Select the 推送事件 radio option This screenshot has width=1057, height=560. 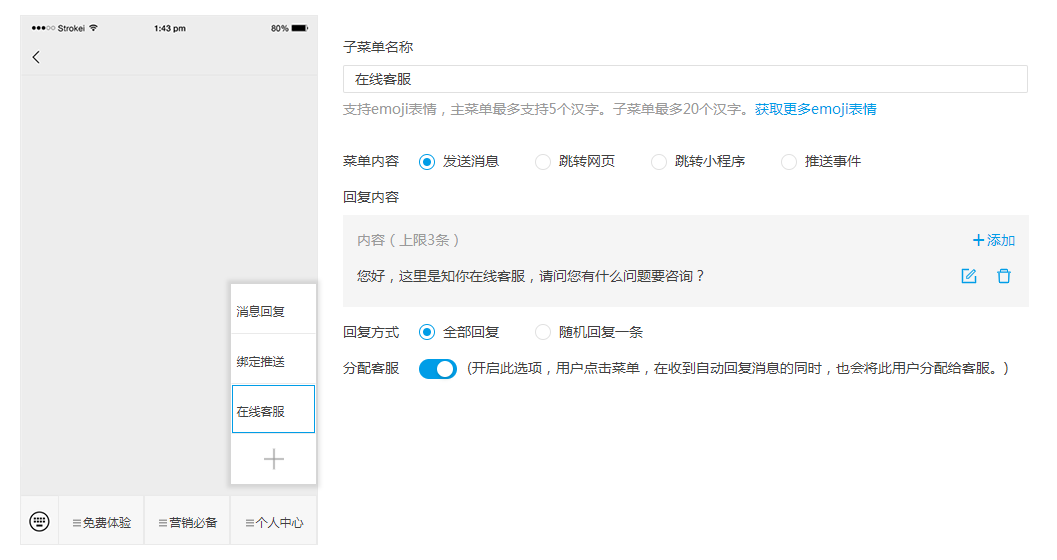[x=789, y=162]
